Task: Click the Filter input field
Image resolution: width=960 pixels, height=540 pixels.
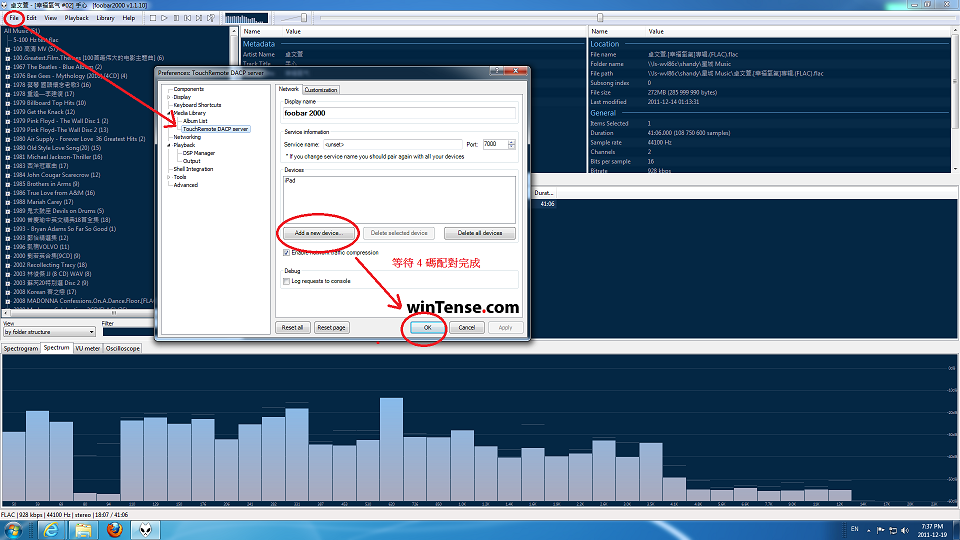Action: pos(128,332)
